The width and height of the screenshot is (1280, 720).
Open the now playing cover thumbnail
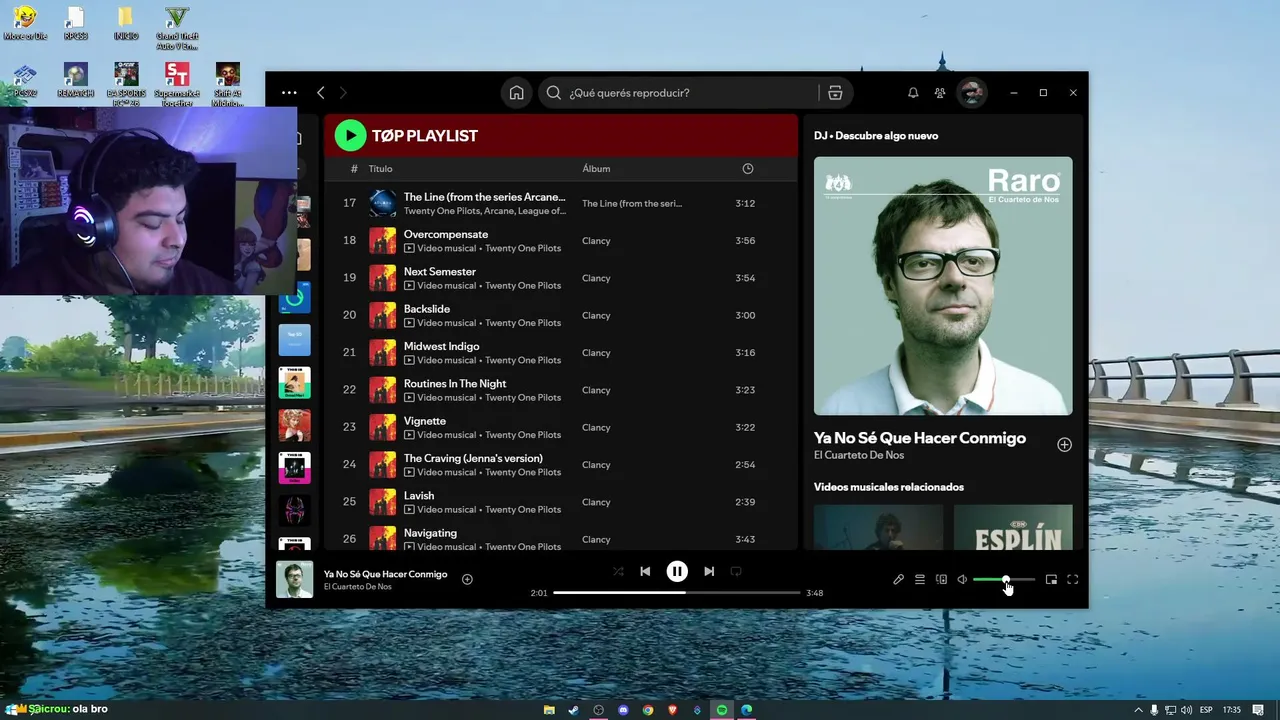click(x=294, y=580)
